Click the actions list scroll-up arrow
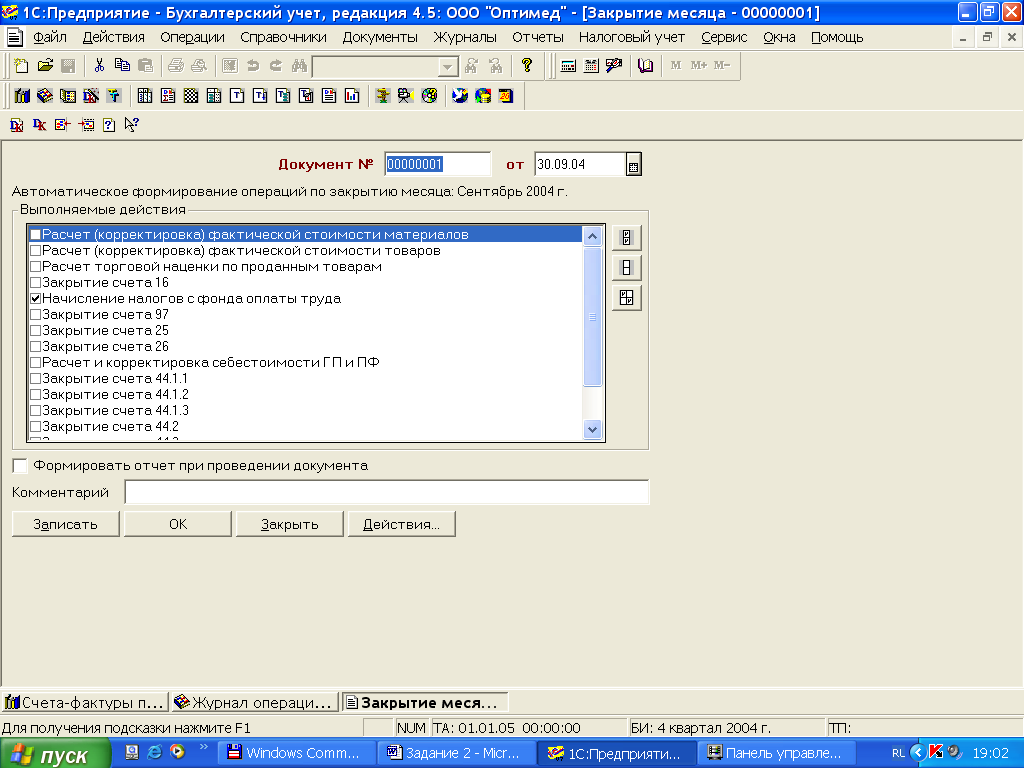Image resolution: width=1024 pixels, height=768 pixels. pos(592,236)
